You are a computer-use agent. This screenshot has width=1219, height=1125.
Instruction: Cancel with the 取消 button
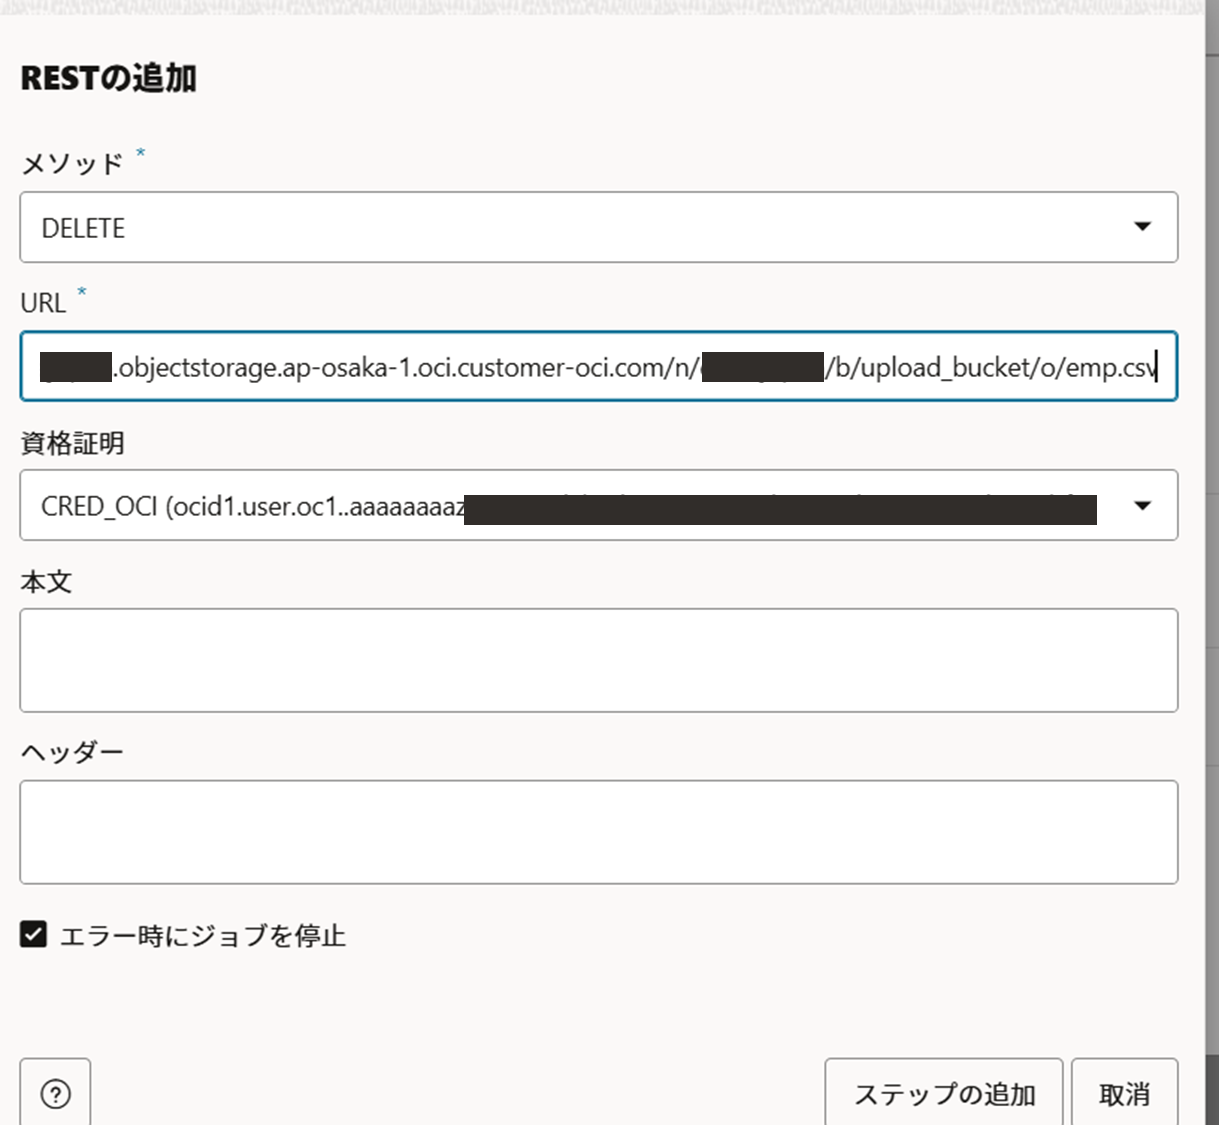(x=1124, y=1094)
